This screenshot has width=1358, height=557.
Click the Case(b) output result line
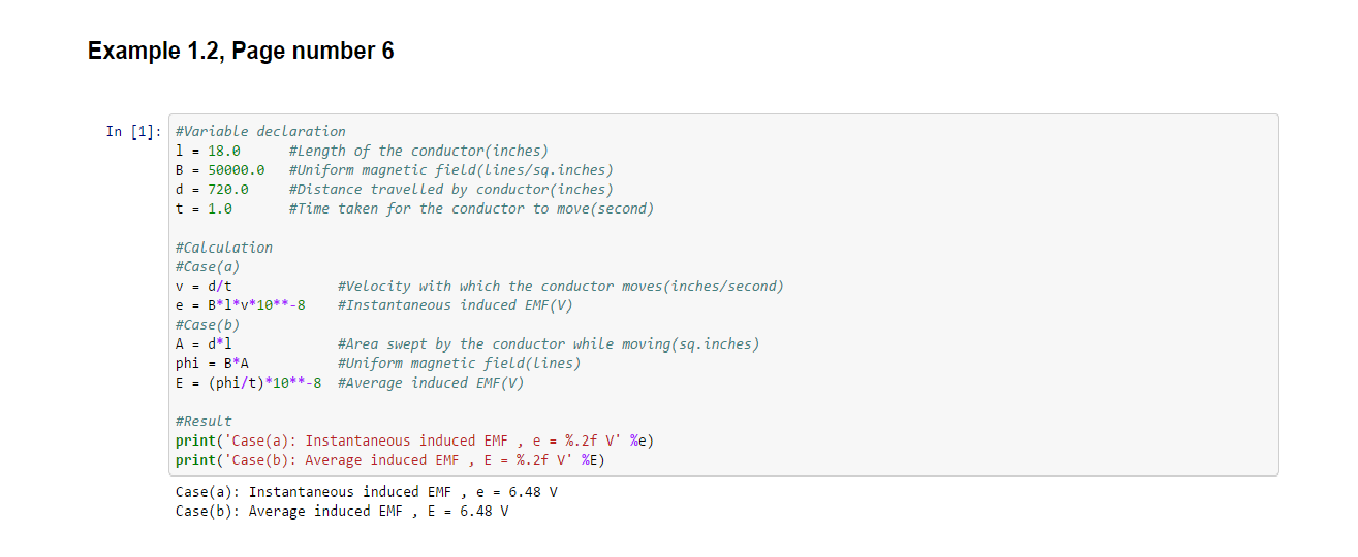341,511
